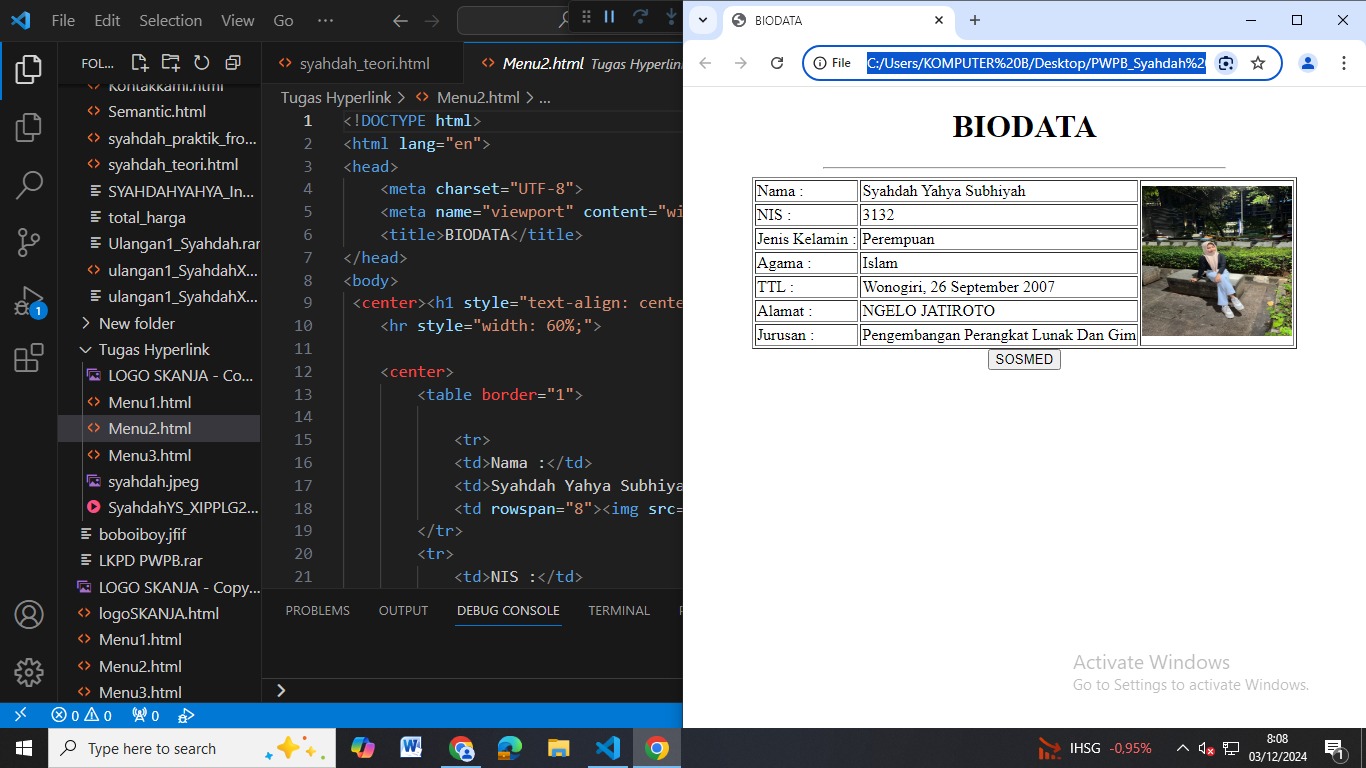Click the New Folder icon in Explorer
1366x768 pixels.
point(171,63)
